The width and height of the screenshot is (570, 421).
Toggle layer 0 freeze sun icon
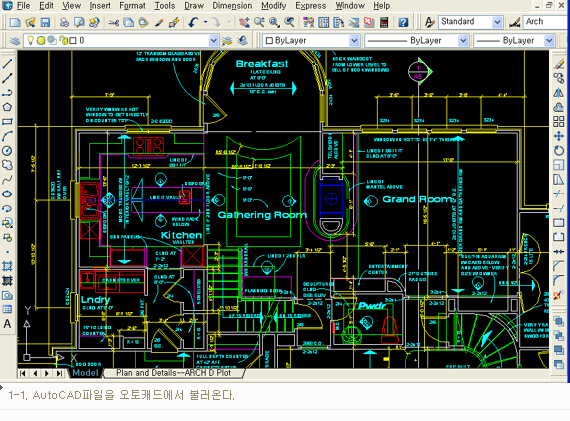pos(41,40)
